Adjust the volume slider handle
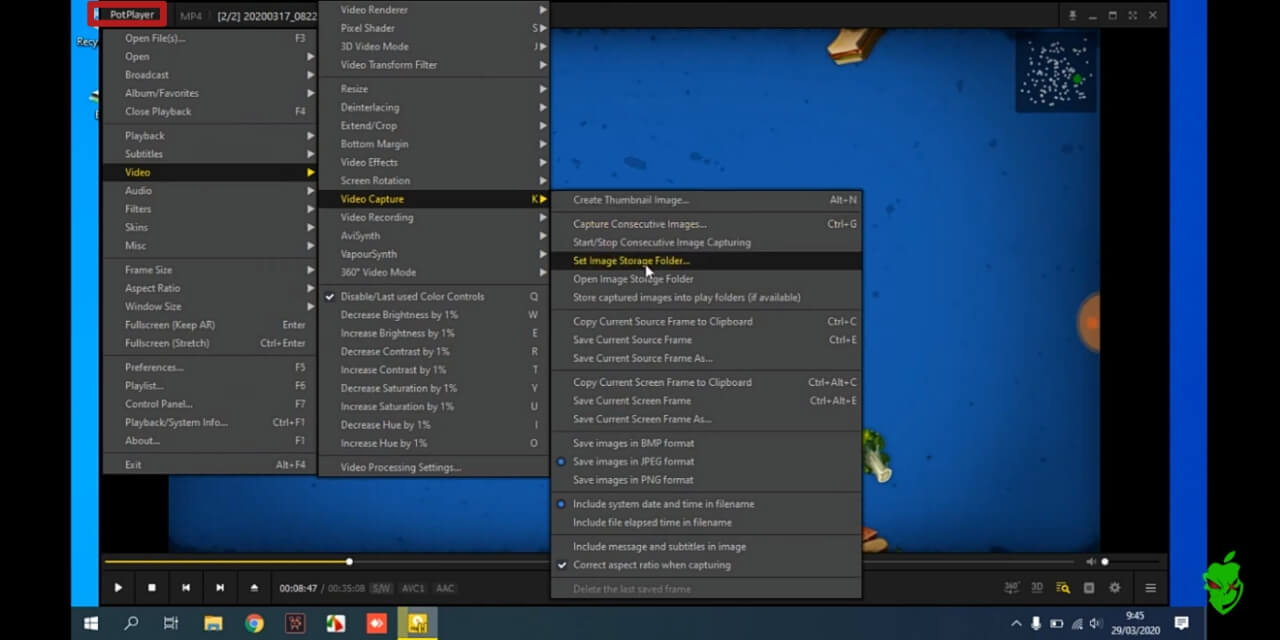The width and height of the screenshot is (1280, 640). pyautogui.click(x=1105, y=562)
